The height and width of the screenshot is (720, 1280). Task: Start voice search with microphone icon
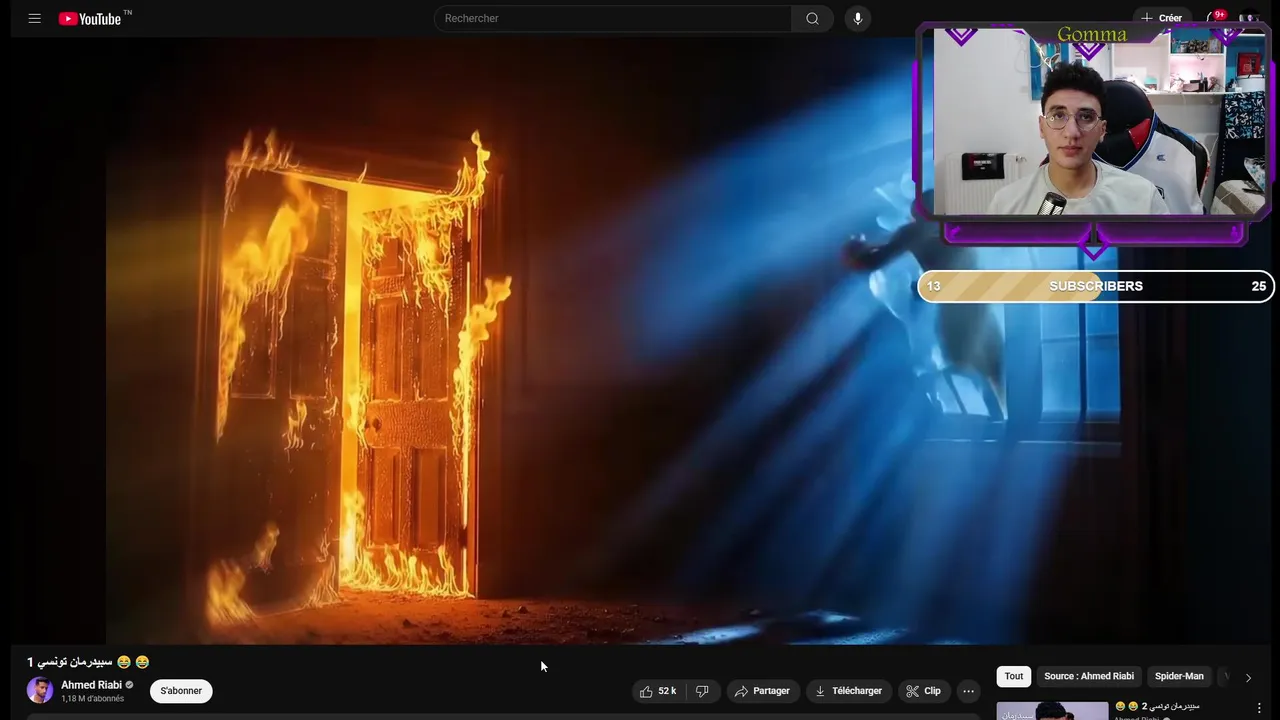[x=857, y=18]
